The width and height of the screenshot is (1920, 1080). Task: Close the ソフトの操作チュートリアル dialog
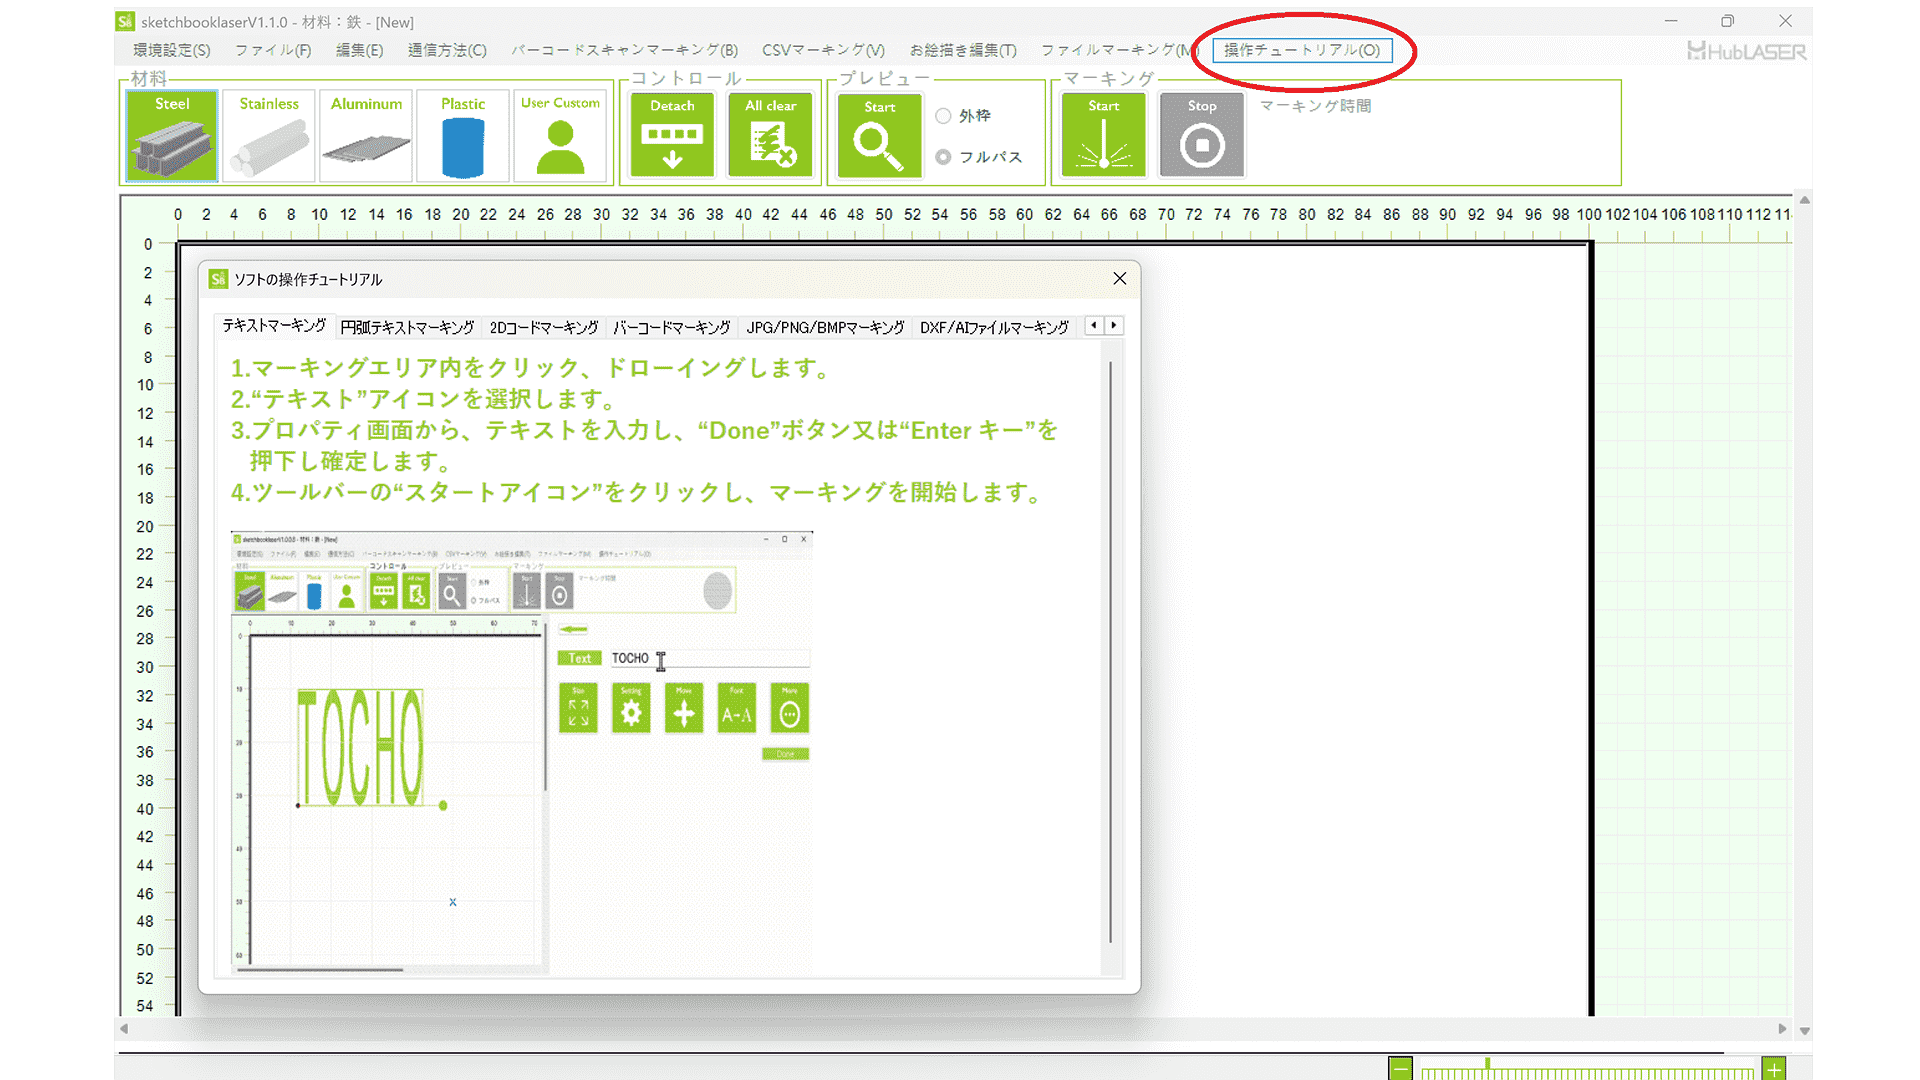(1120, 279)
